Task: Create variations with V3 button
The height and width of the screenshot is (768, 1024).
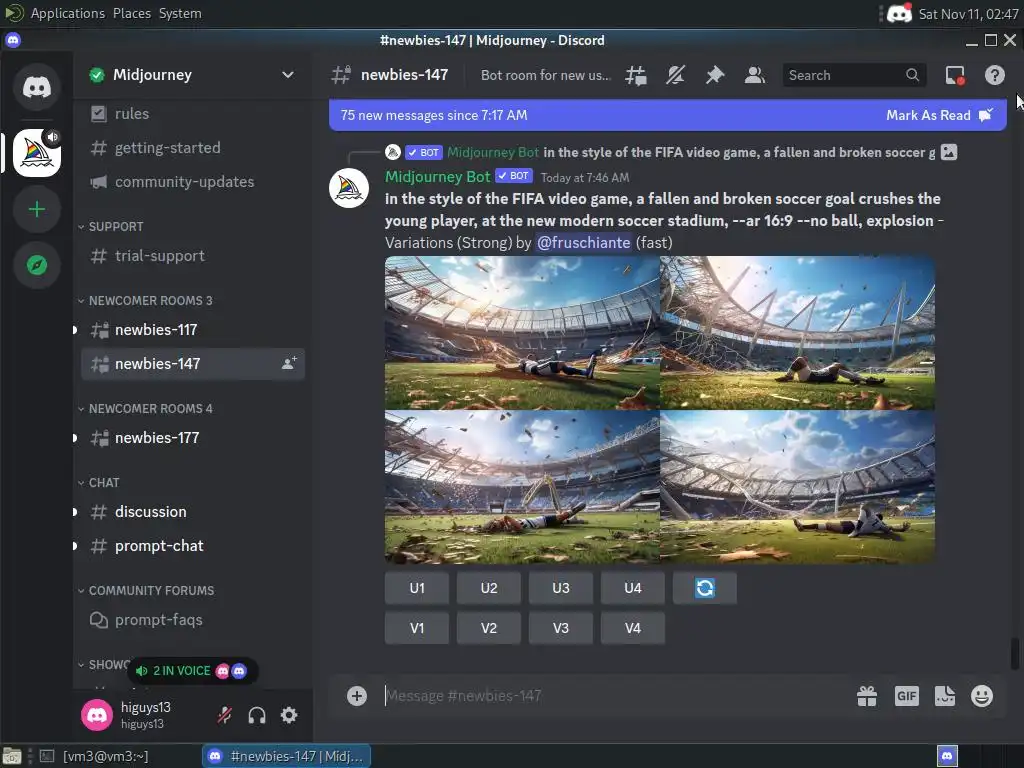Action: click(x=560, y=628)
